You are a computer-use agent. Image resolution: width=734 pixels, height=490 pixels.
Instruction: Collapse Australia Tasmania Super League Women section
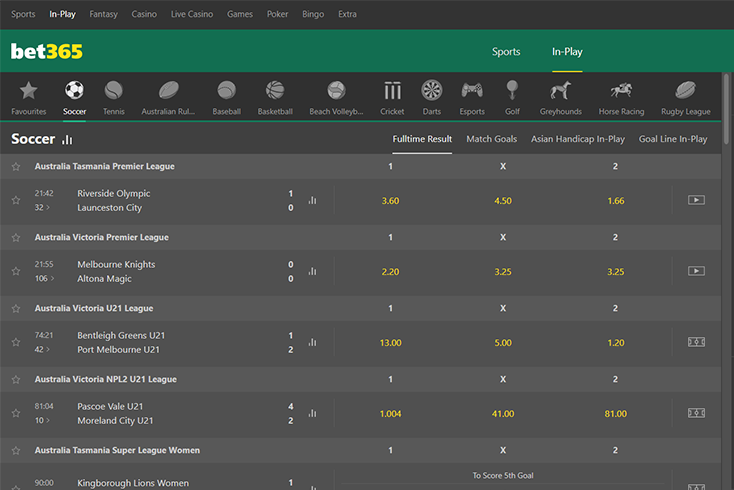(117, 450)
